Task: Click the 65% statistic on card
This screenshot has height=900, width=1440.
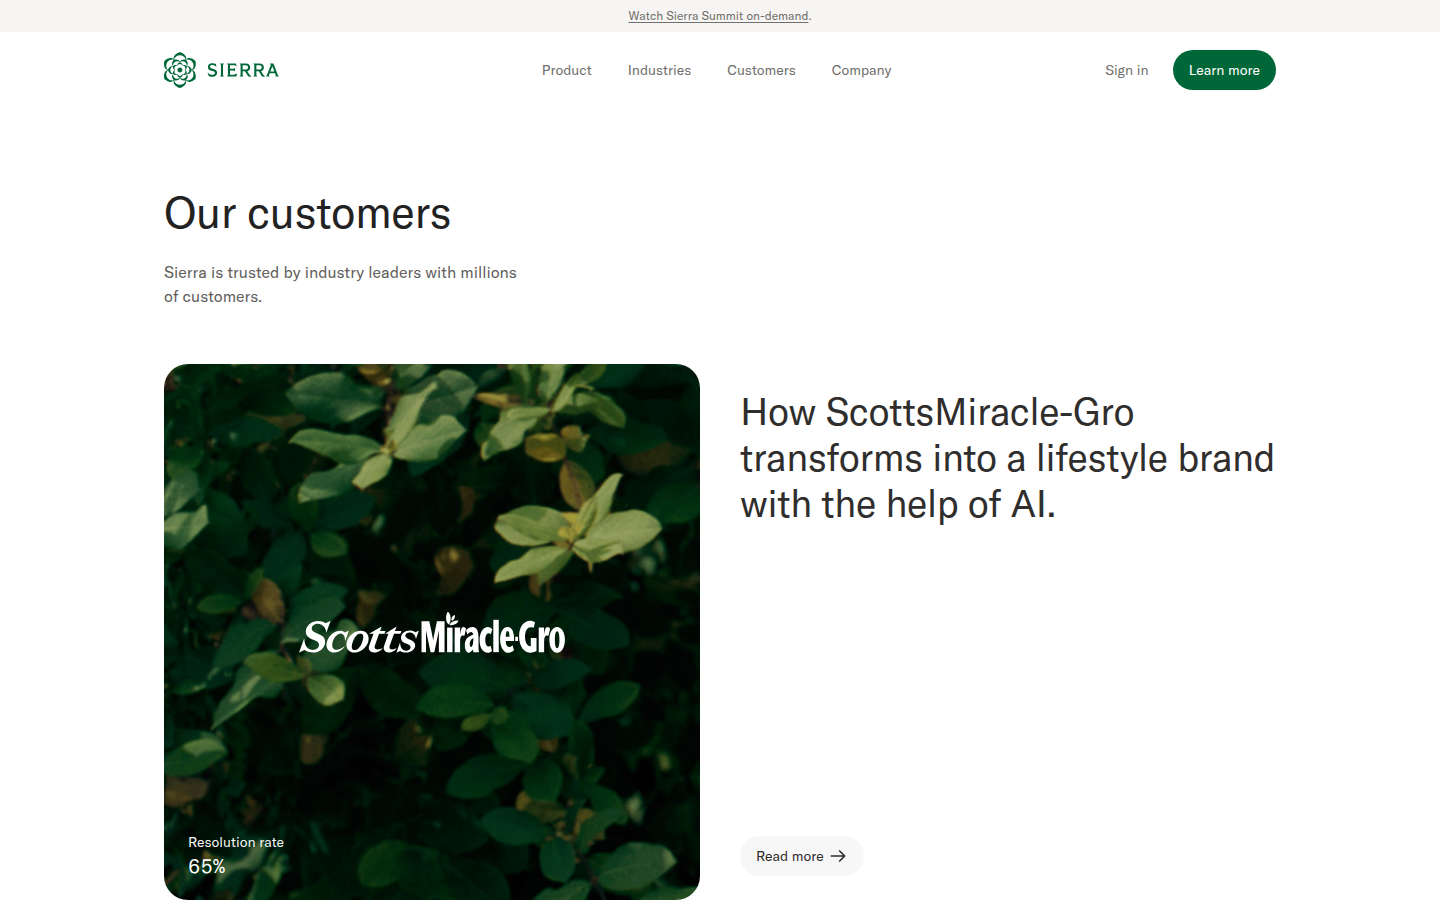Action: coord(207,867)
